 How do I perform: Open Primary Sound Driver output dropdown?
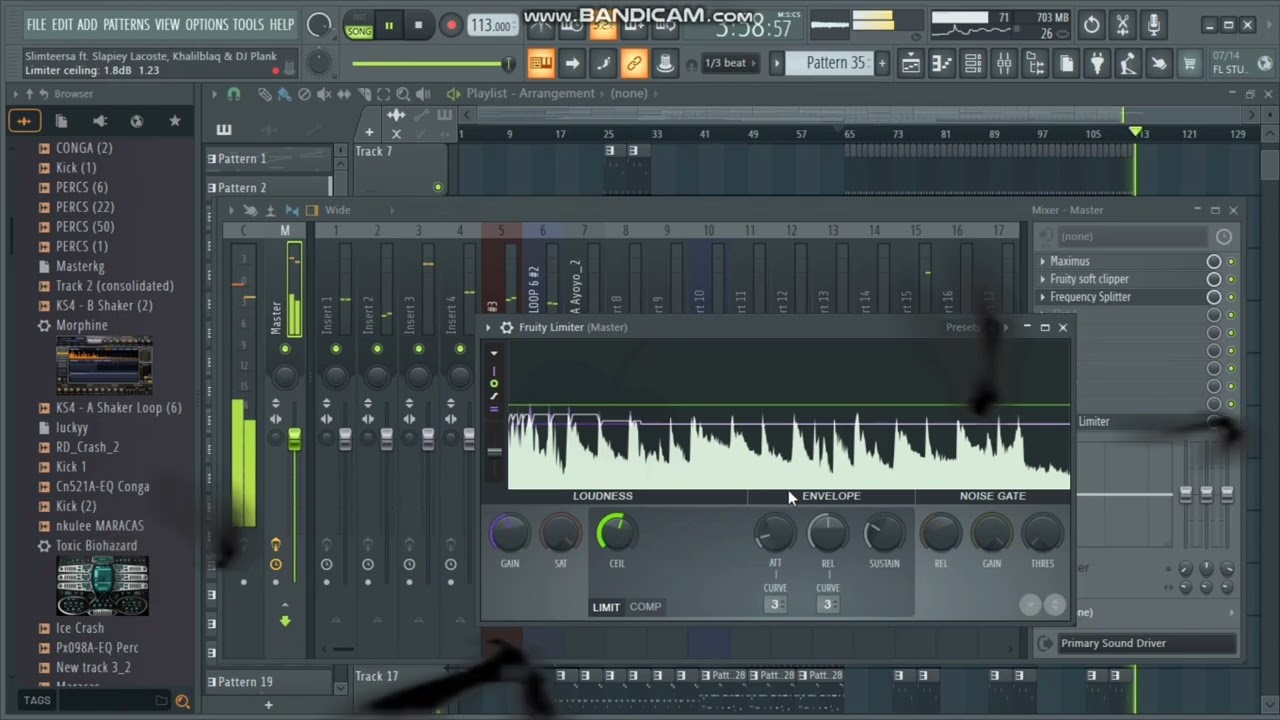coord(1146,643)
